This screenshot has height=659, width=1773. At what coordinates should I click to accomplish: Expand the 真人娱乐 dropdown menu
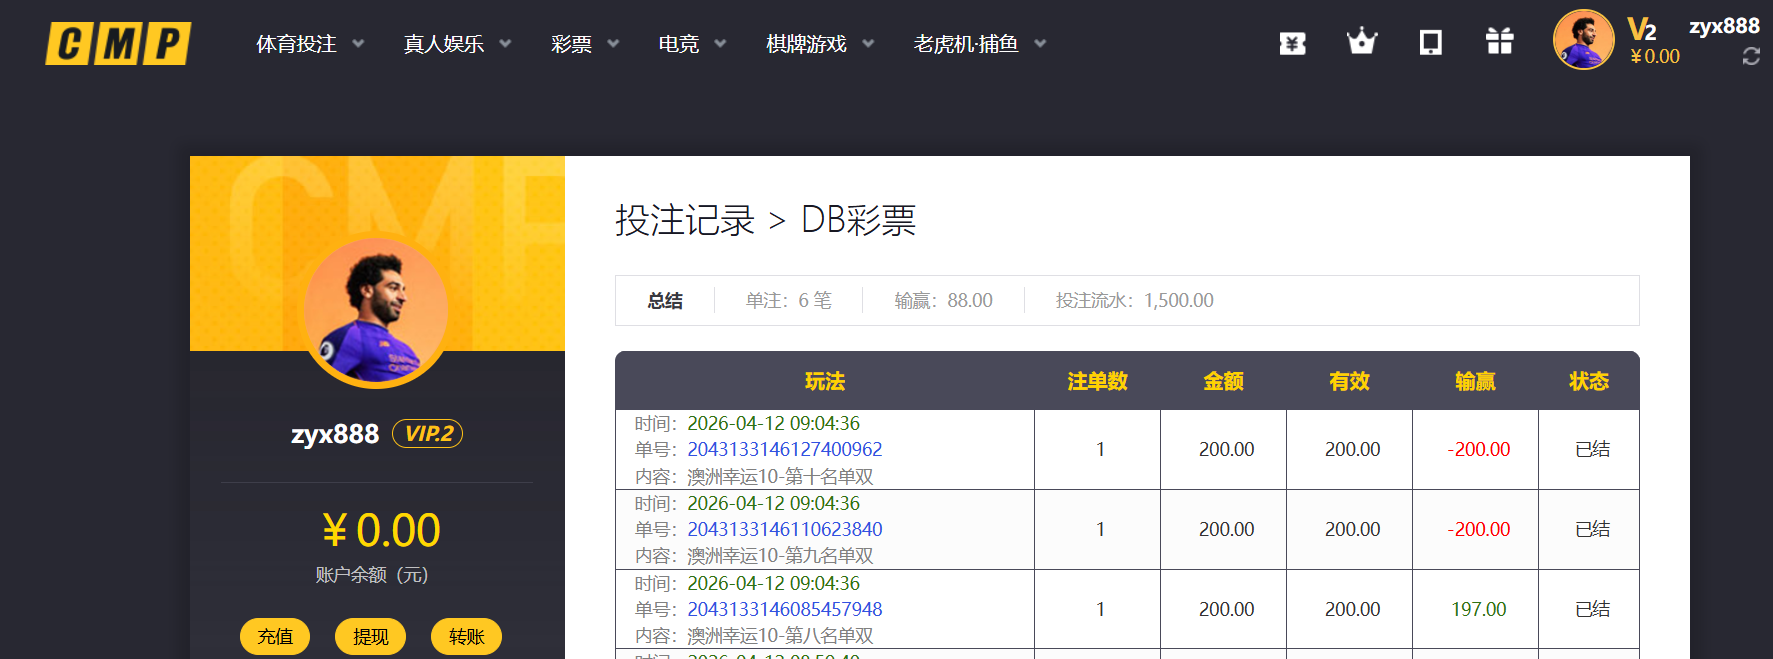click(456, 44)
